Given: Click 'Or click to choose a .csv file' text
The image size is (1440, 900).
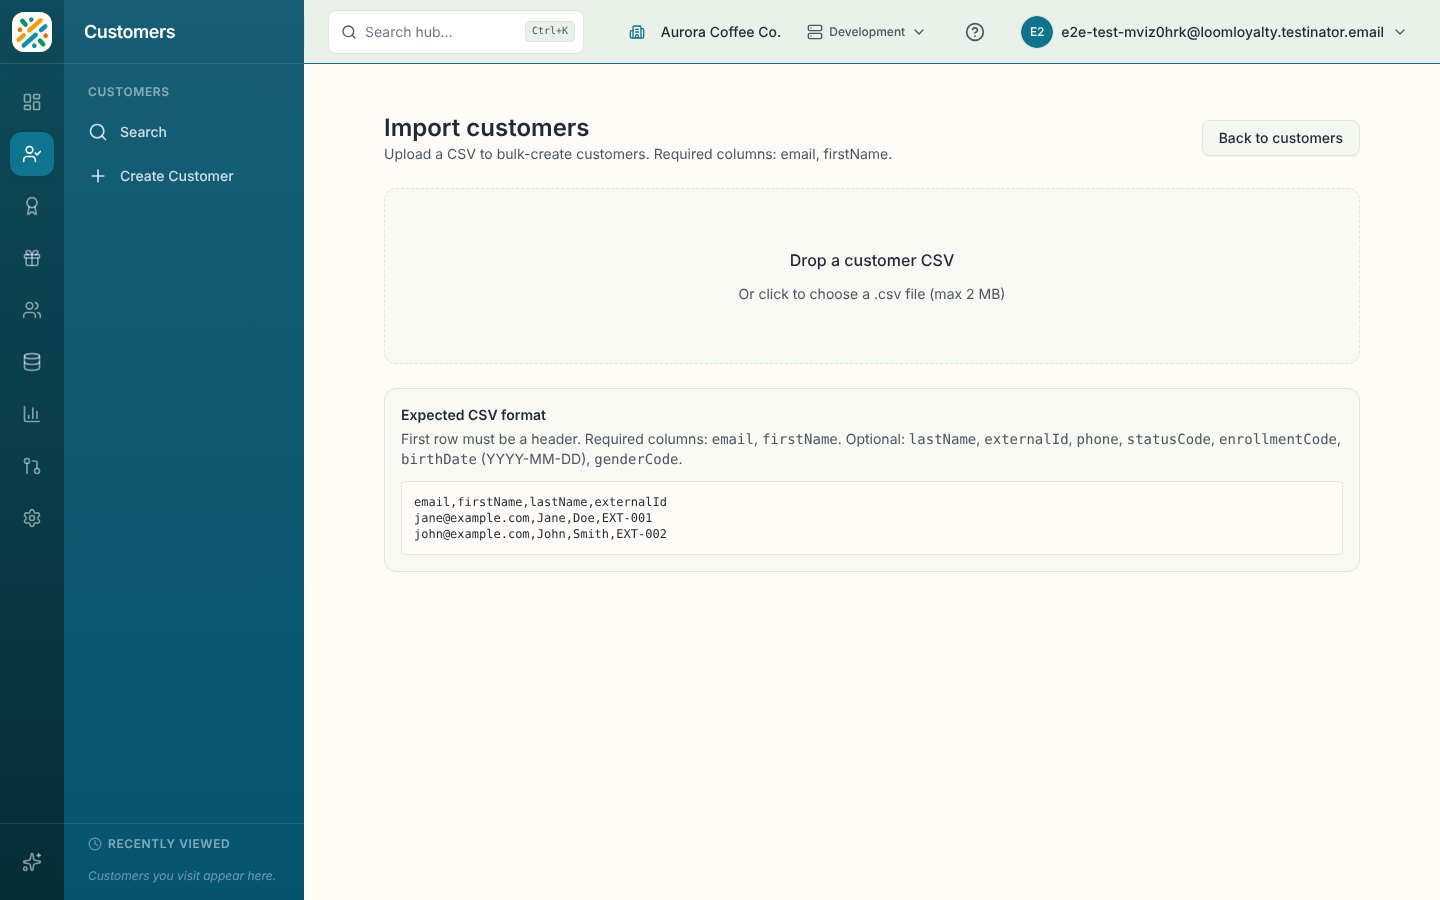Looking at the screenshot, I should click(872, 294).
